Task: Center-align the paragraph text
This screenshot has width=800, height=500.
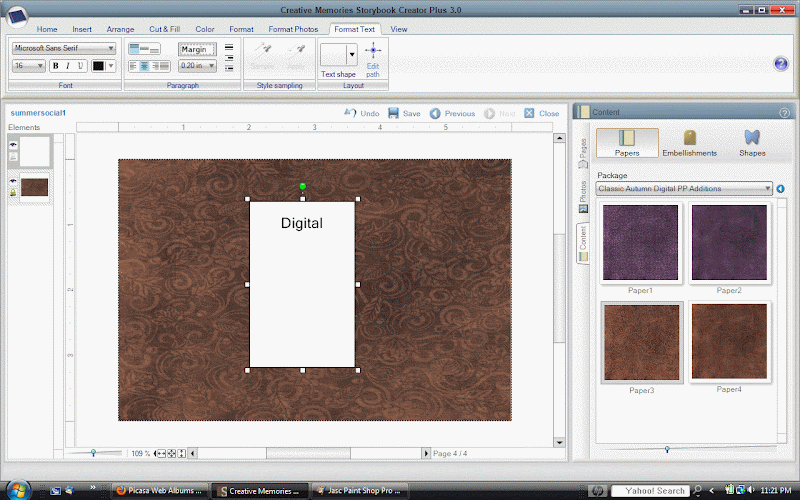Action: coord(146,66)
